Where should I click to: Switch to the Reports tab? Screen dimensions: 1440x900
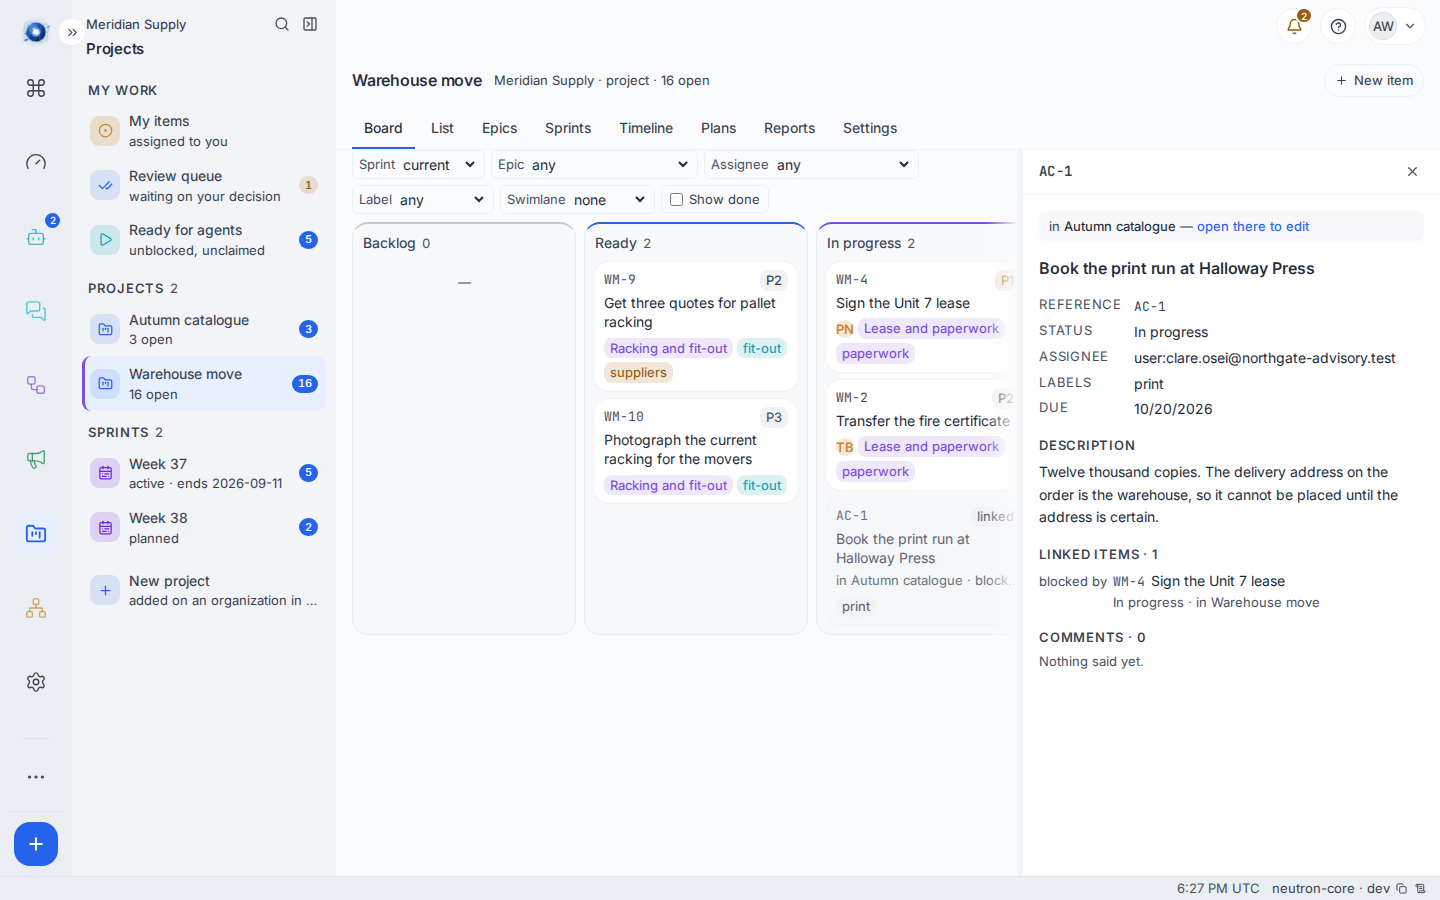click(789, 128)
